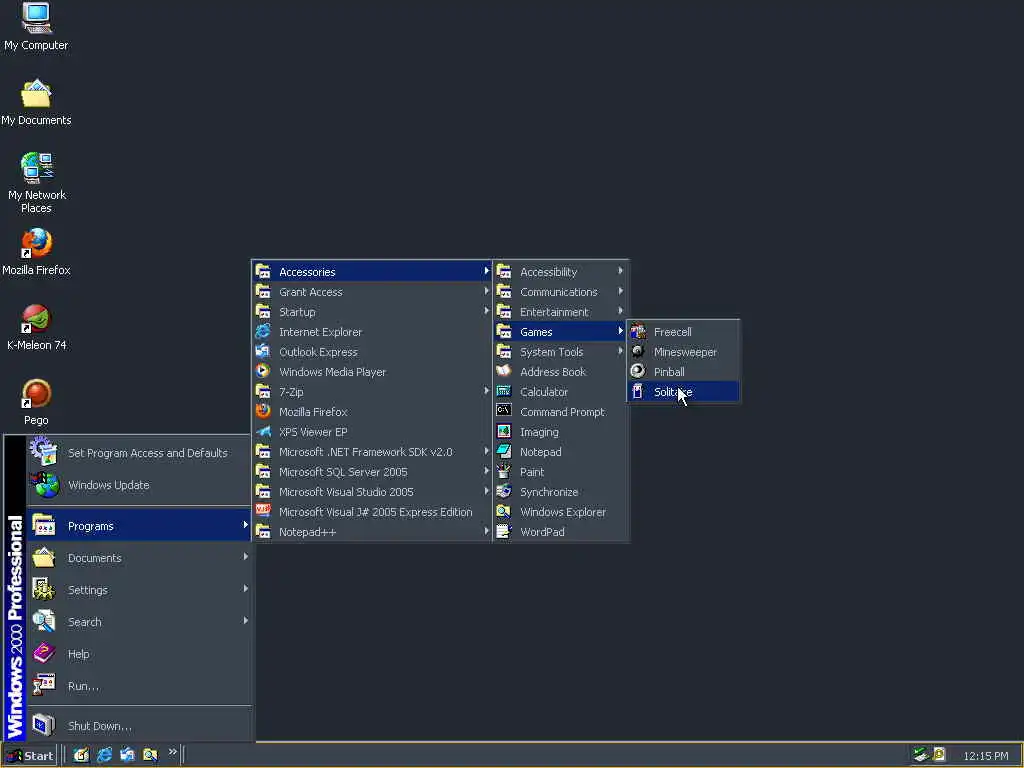
Task: Expand the Documents submenu arrow
Action: pyautogui.click(x=246, y=556)
